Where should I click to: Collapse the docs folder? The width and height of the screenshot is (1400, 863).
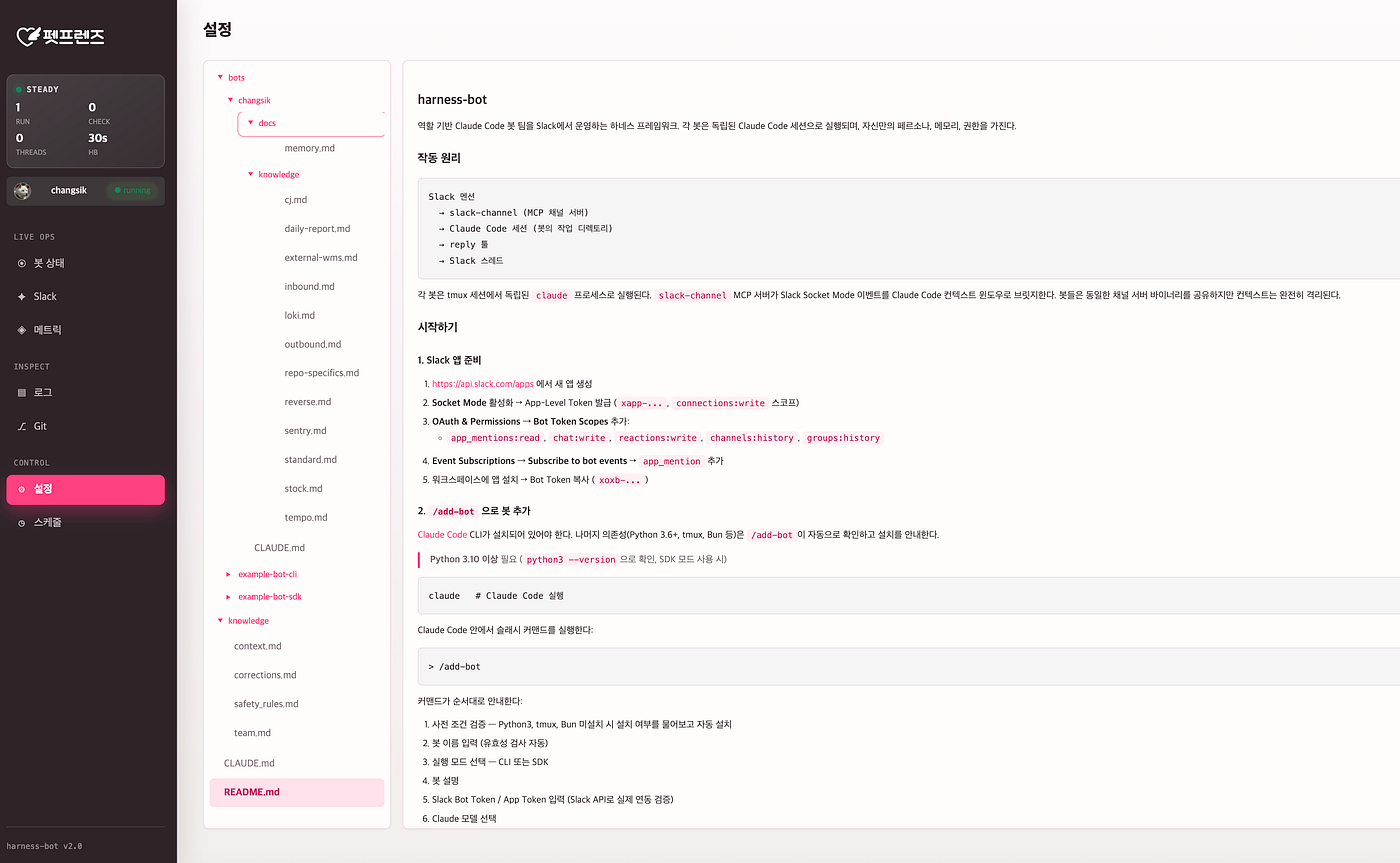point(251,123)
